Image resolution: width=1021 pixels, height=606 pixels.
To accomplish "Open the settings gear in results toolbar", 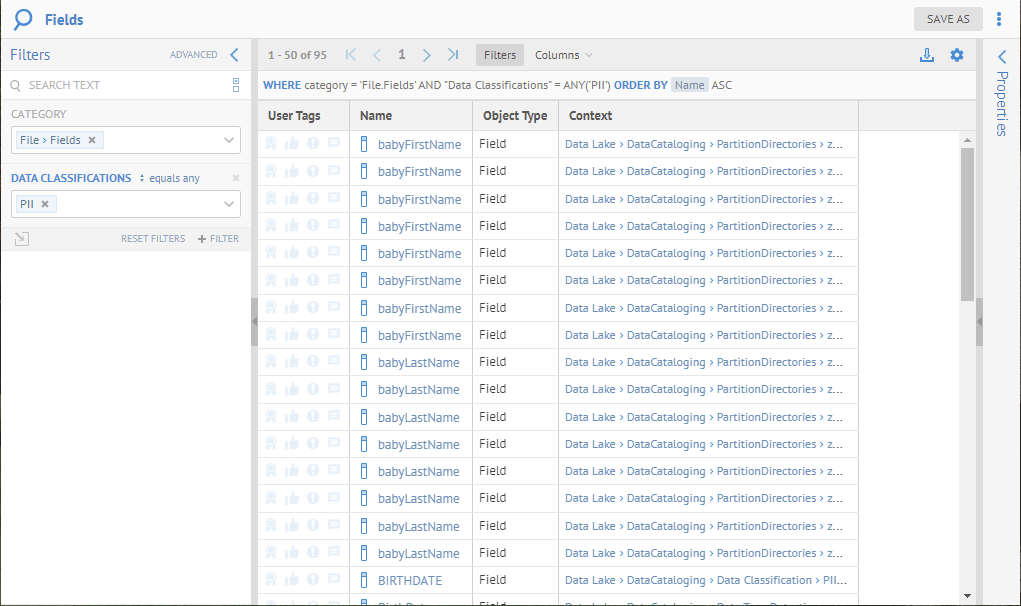I will [957, 55].
